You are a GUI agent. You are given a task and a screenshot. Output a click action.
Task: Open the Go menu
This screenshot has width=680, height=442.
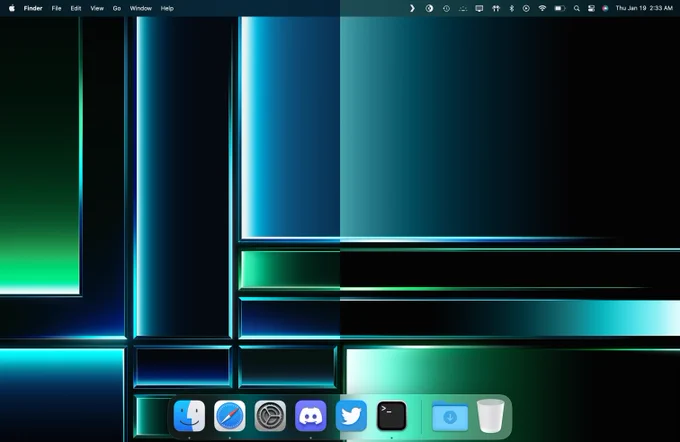point(117,8)
